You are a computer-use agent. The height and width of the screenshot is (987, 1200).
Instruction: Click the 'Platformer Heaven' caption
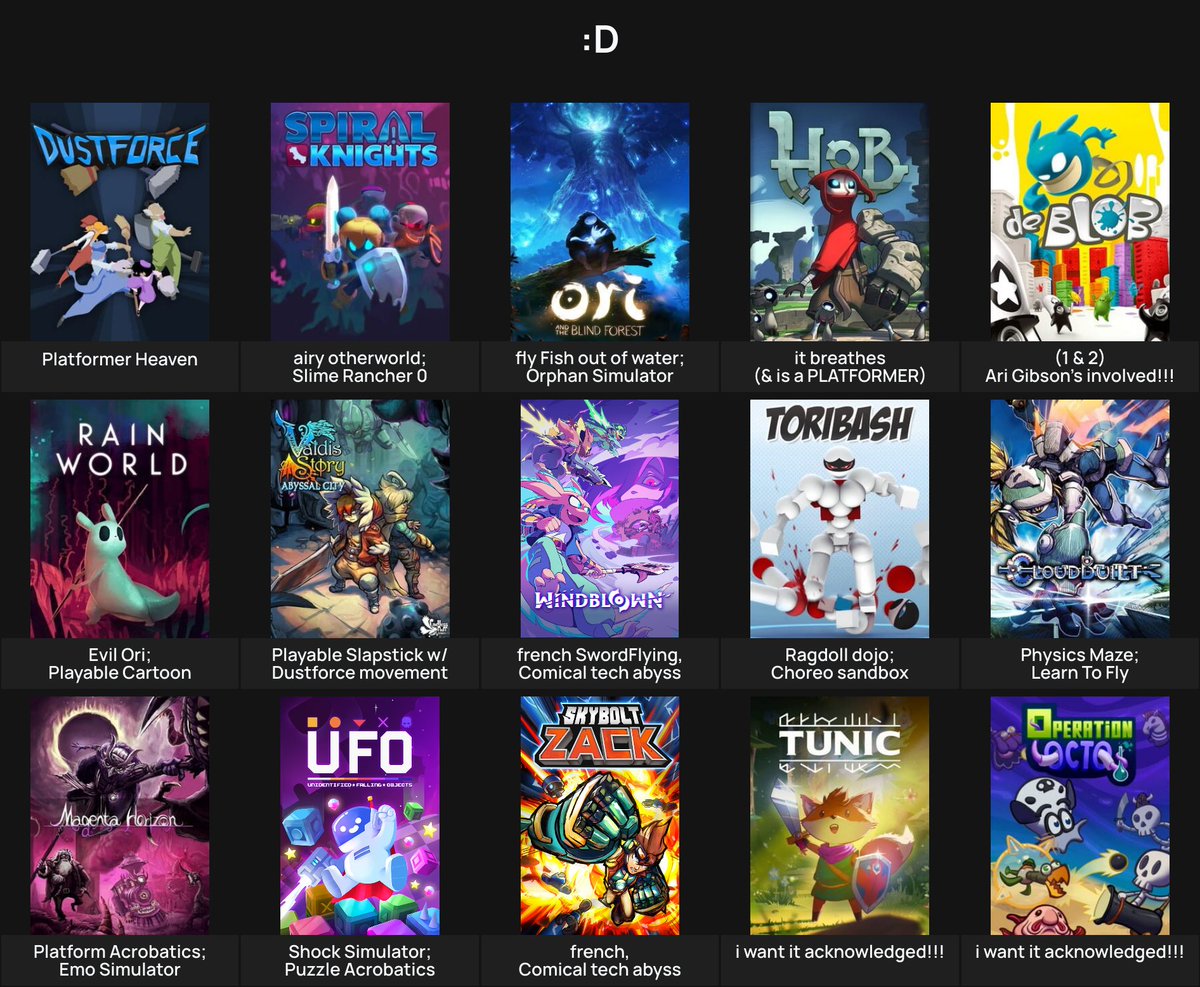120,359
